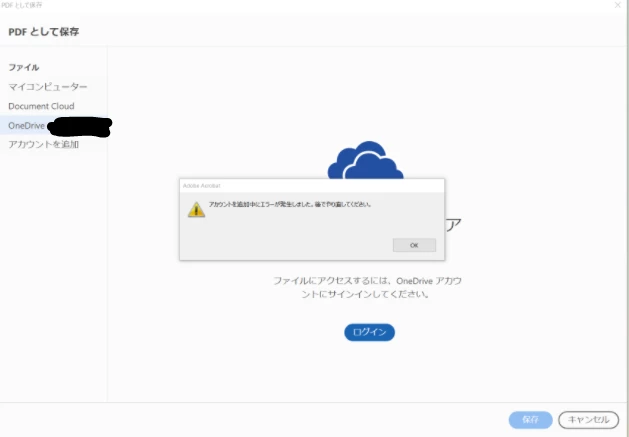Image resolution: width=629 pixels, height=437 pixels.
Task: Dismiss the error dialog with OK
Action: click(414, 245)
